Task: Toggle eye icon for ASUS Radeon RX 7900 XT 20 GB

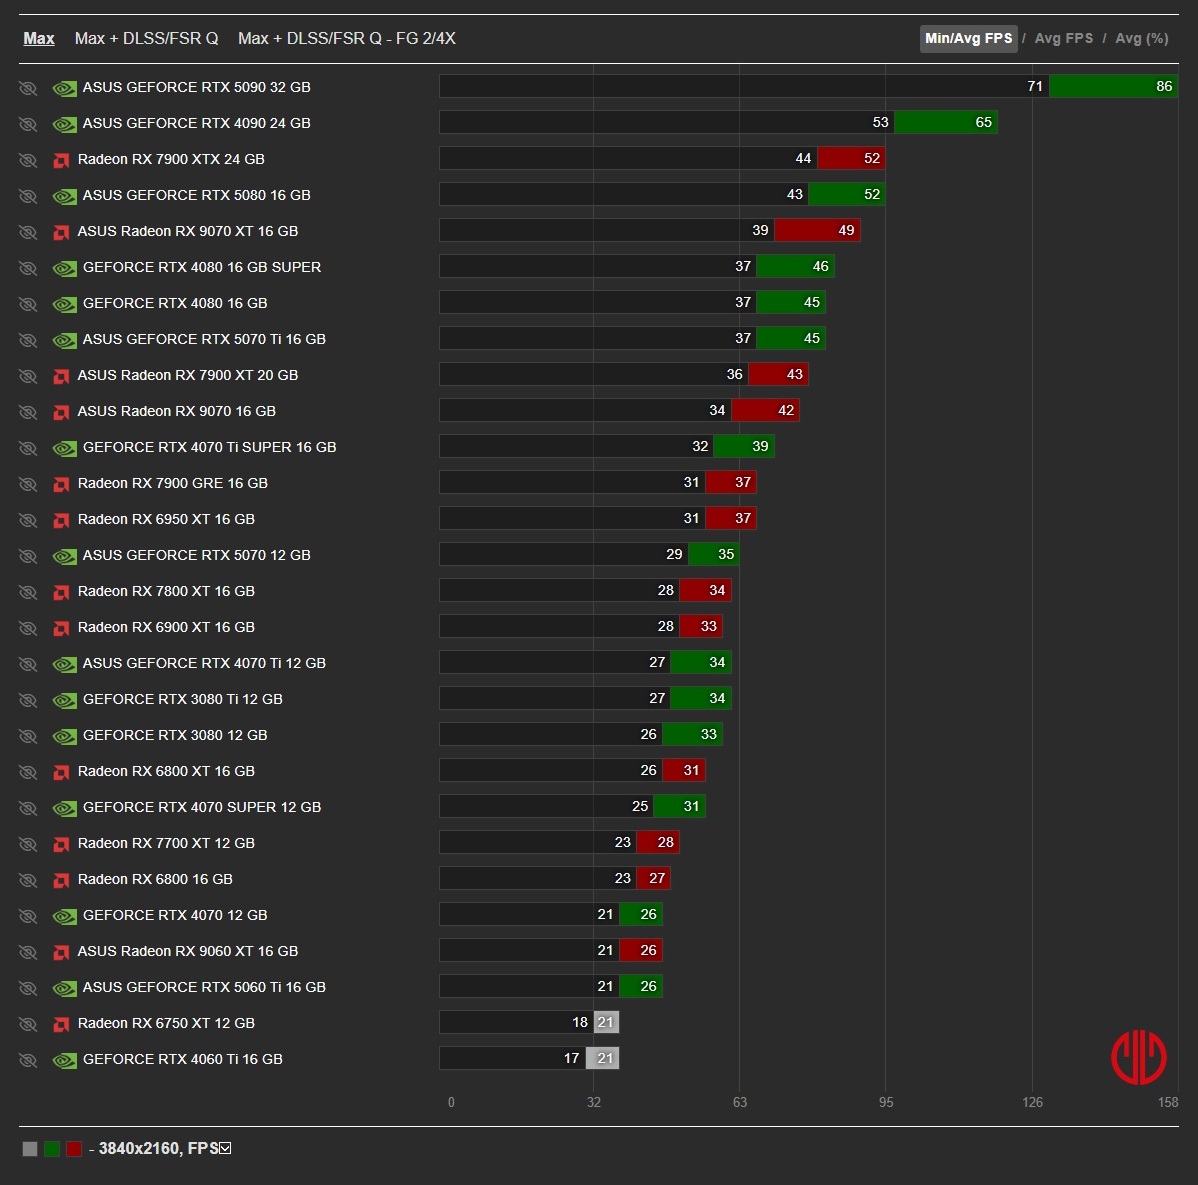Action: [x=28, y=376]
